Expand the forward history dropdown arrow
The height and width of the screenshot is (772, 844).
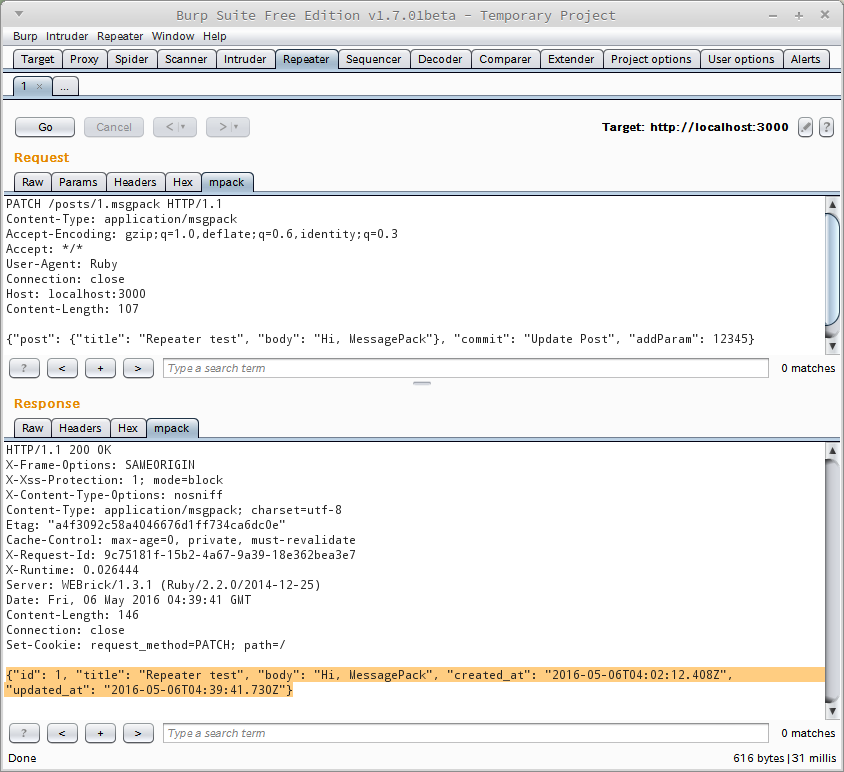pos(236,127)
